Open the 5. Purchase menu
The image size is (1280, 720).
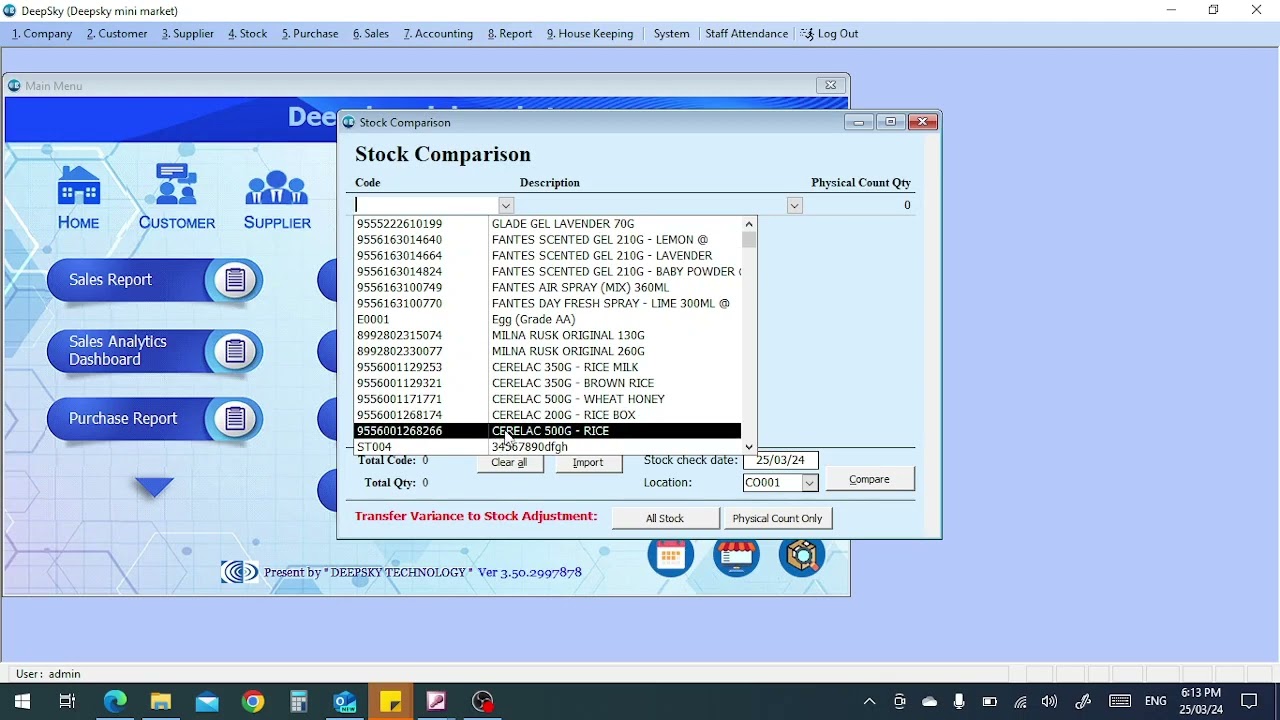pos(310,33)
